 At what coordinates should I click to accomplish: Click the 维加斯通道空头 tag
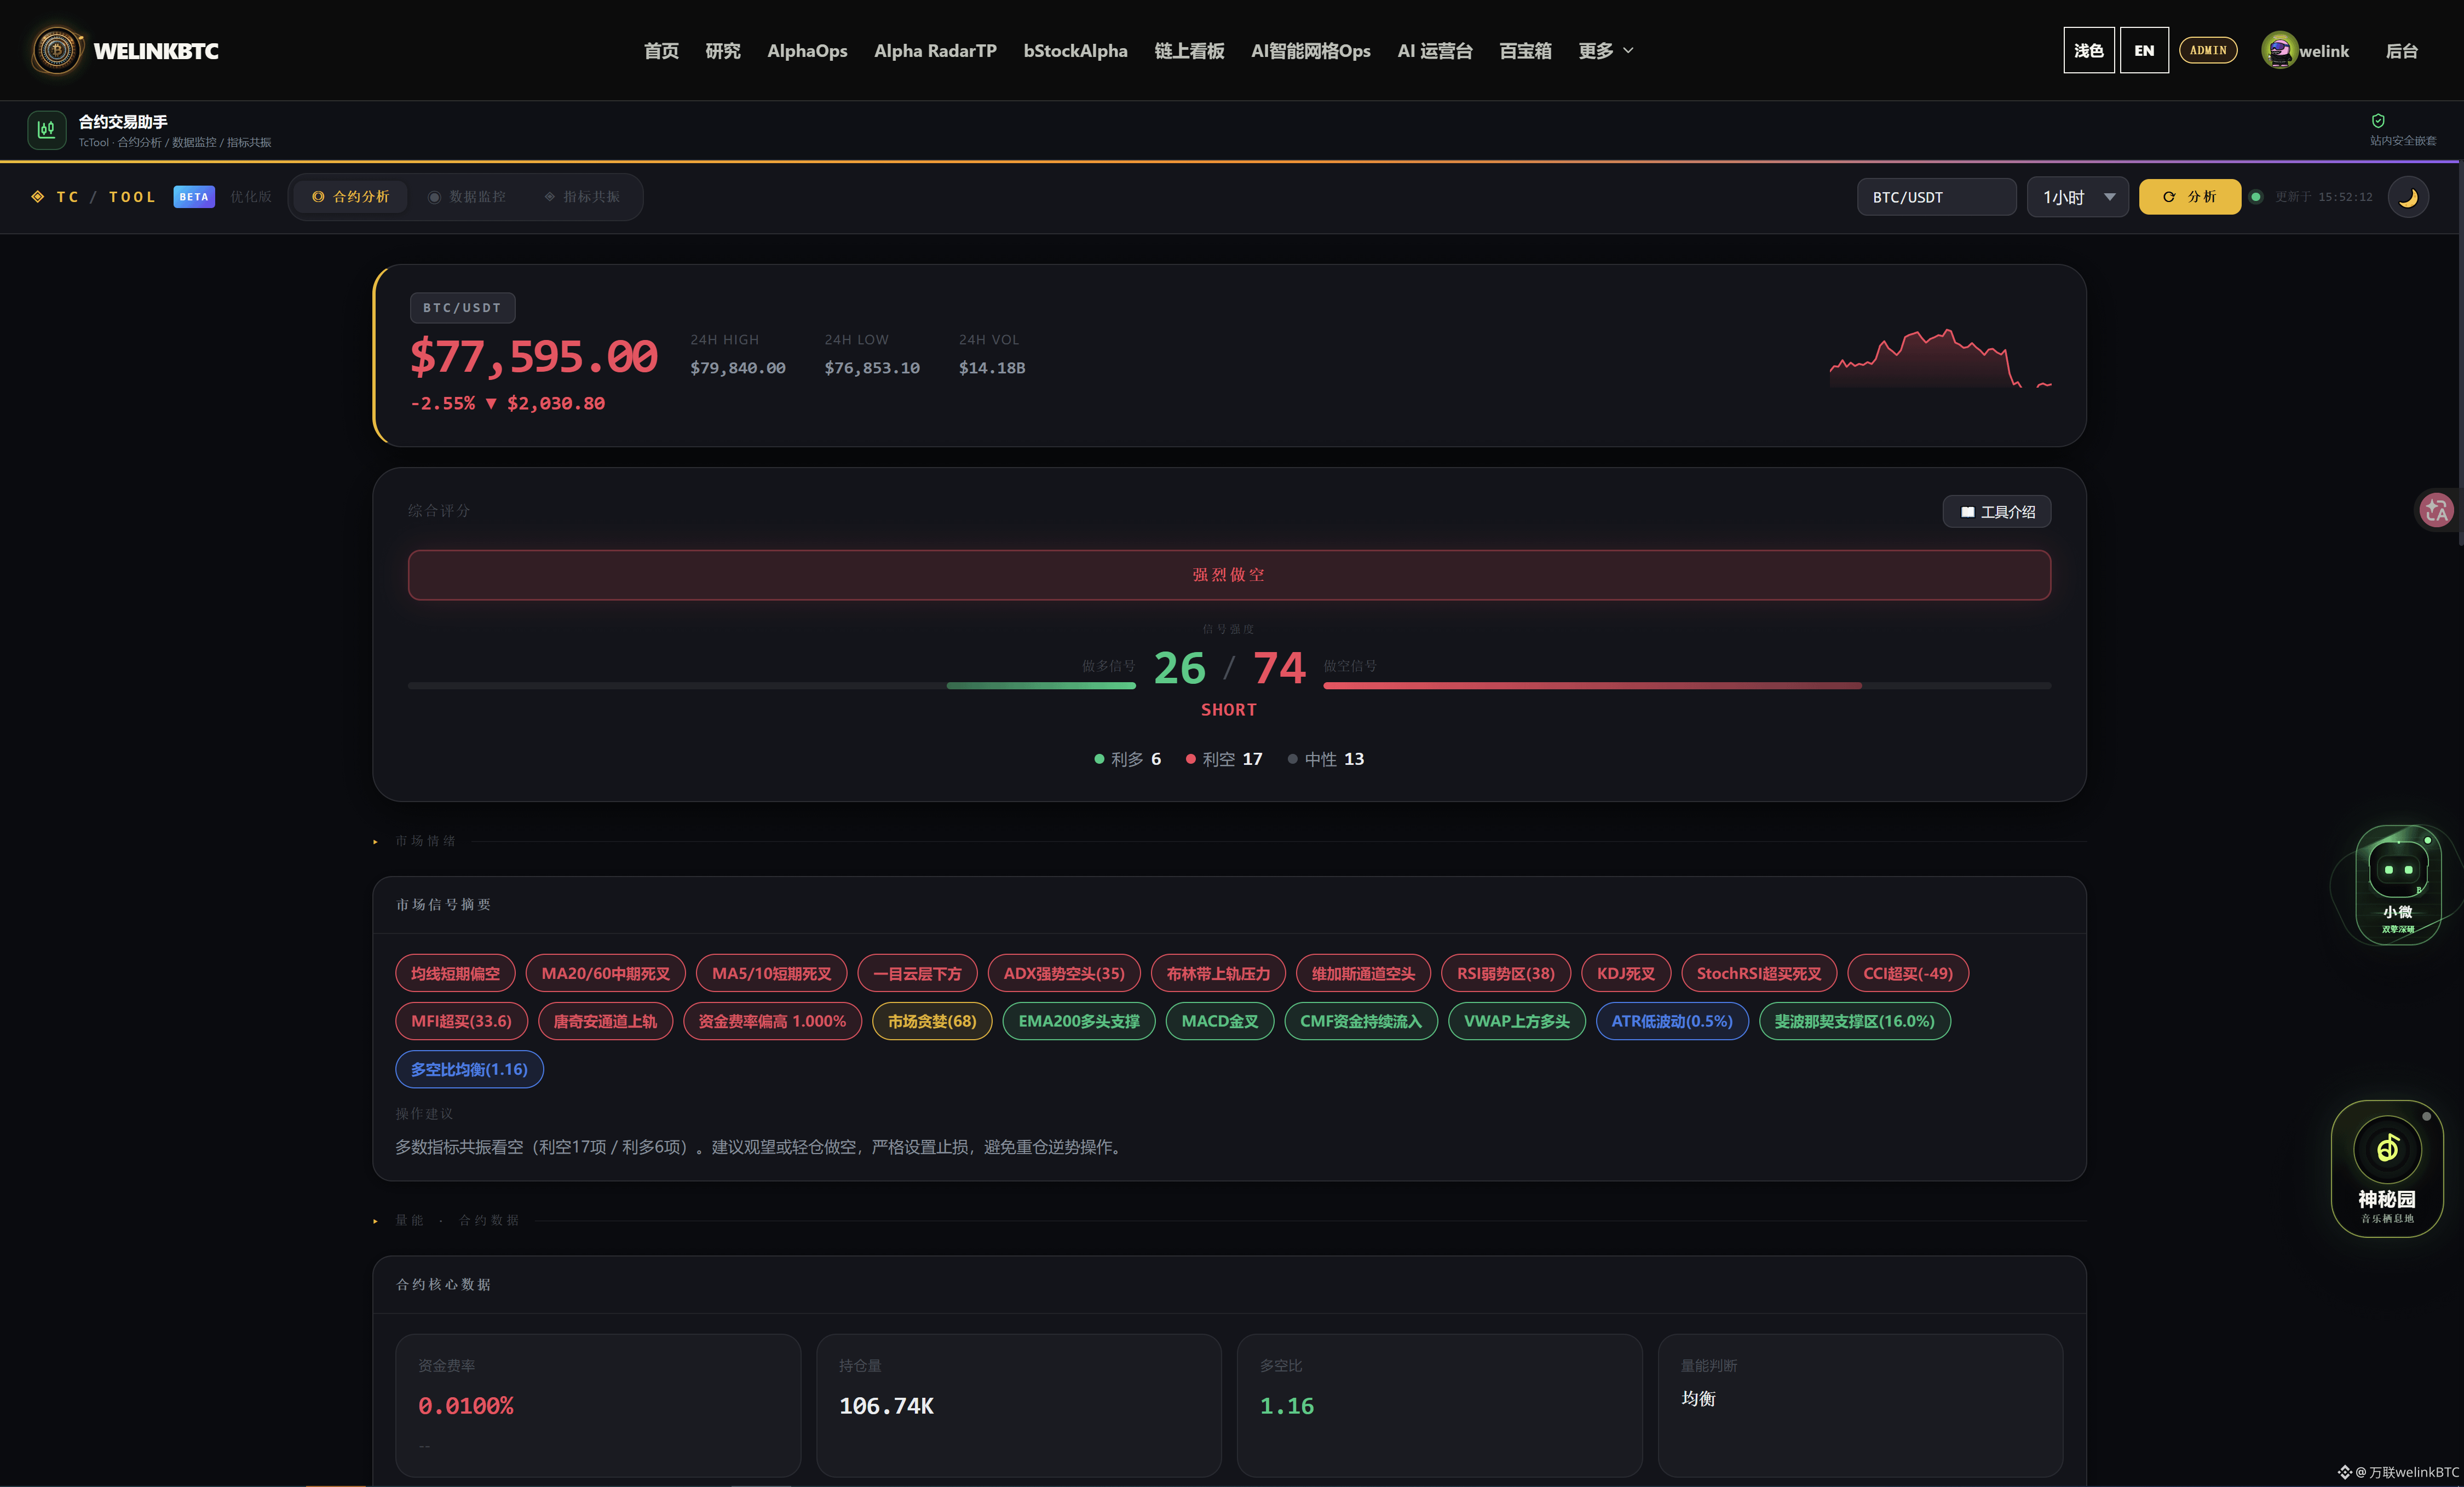tap(1363, 973)
